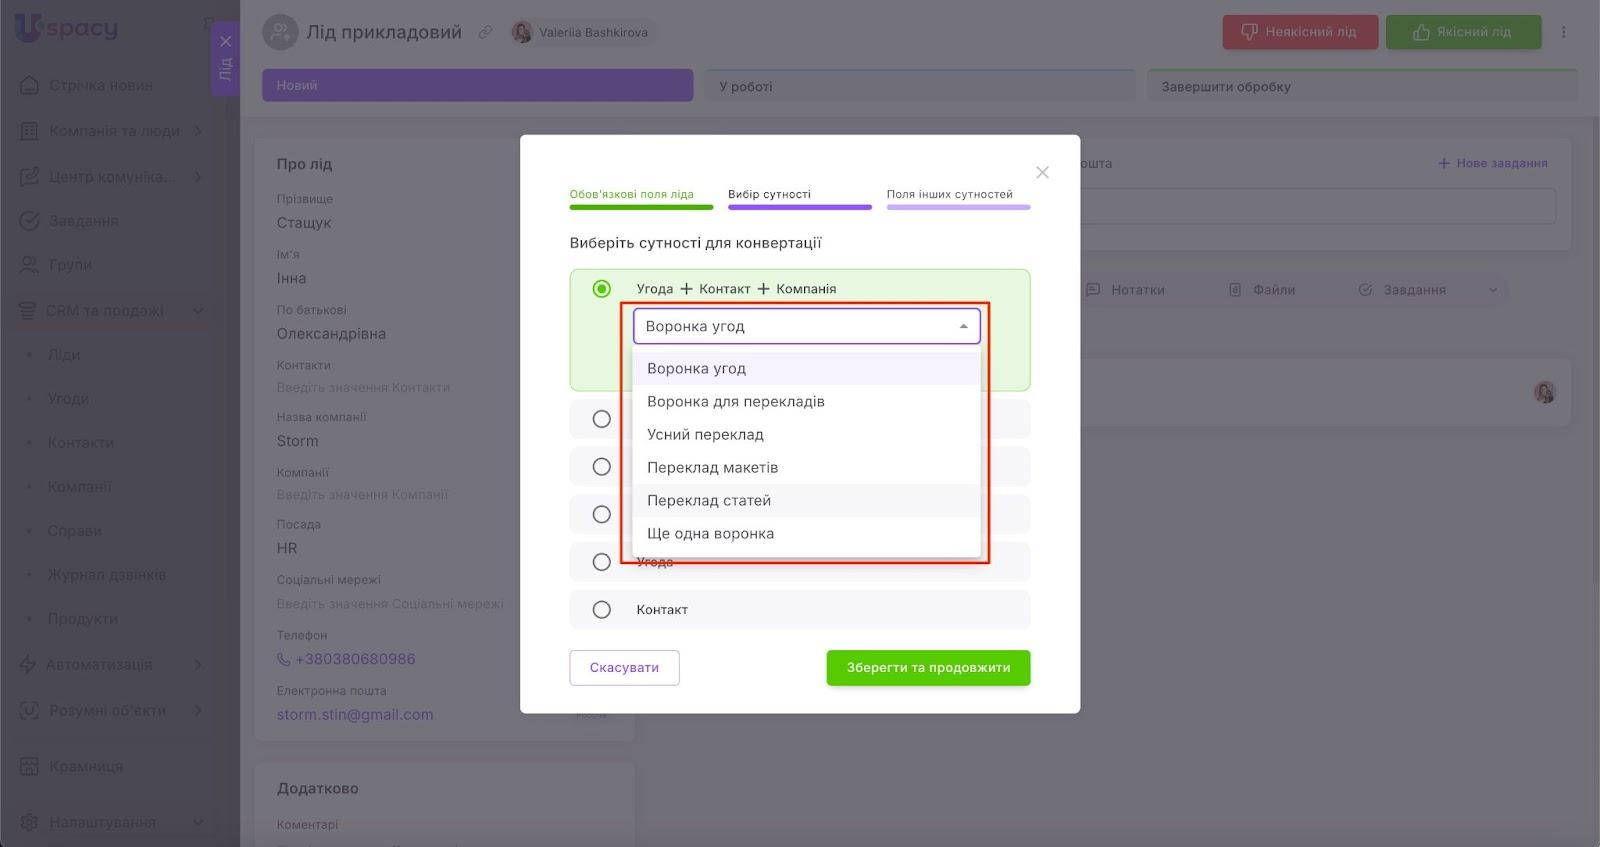1600x847 pixels.
Task: Mark as Якісний лід
Action: coord(1463,32)
